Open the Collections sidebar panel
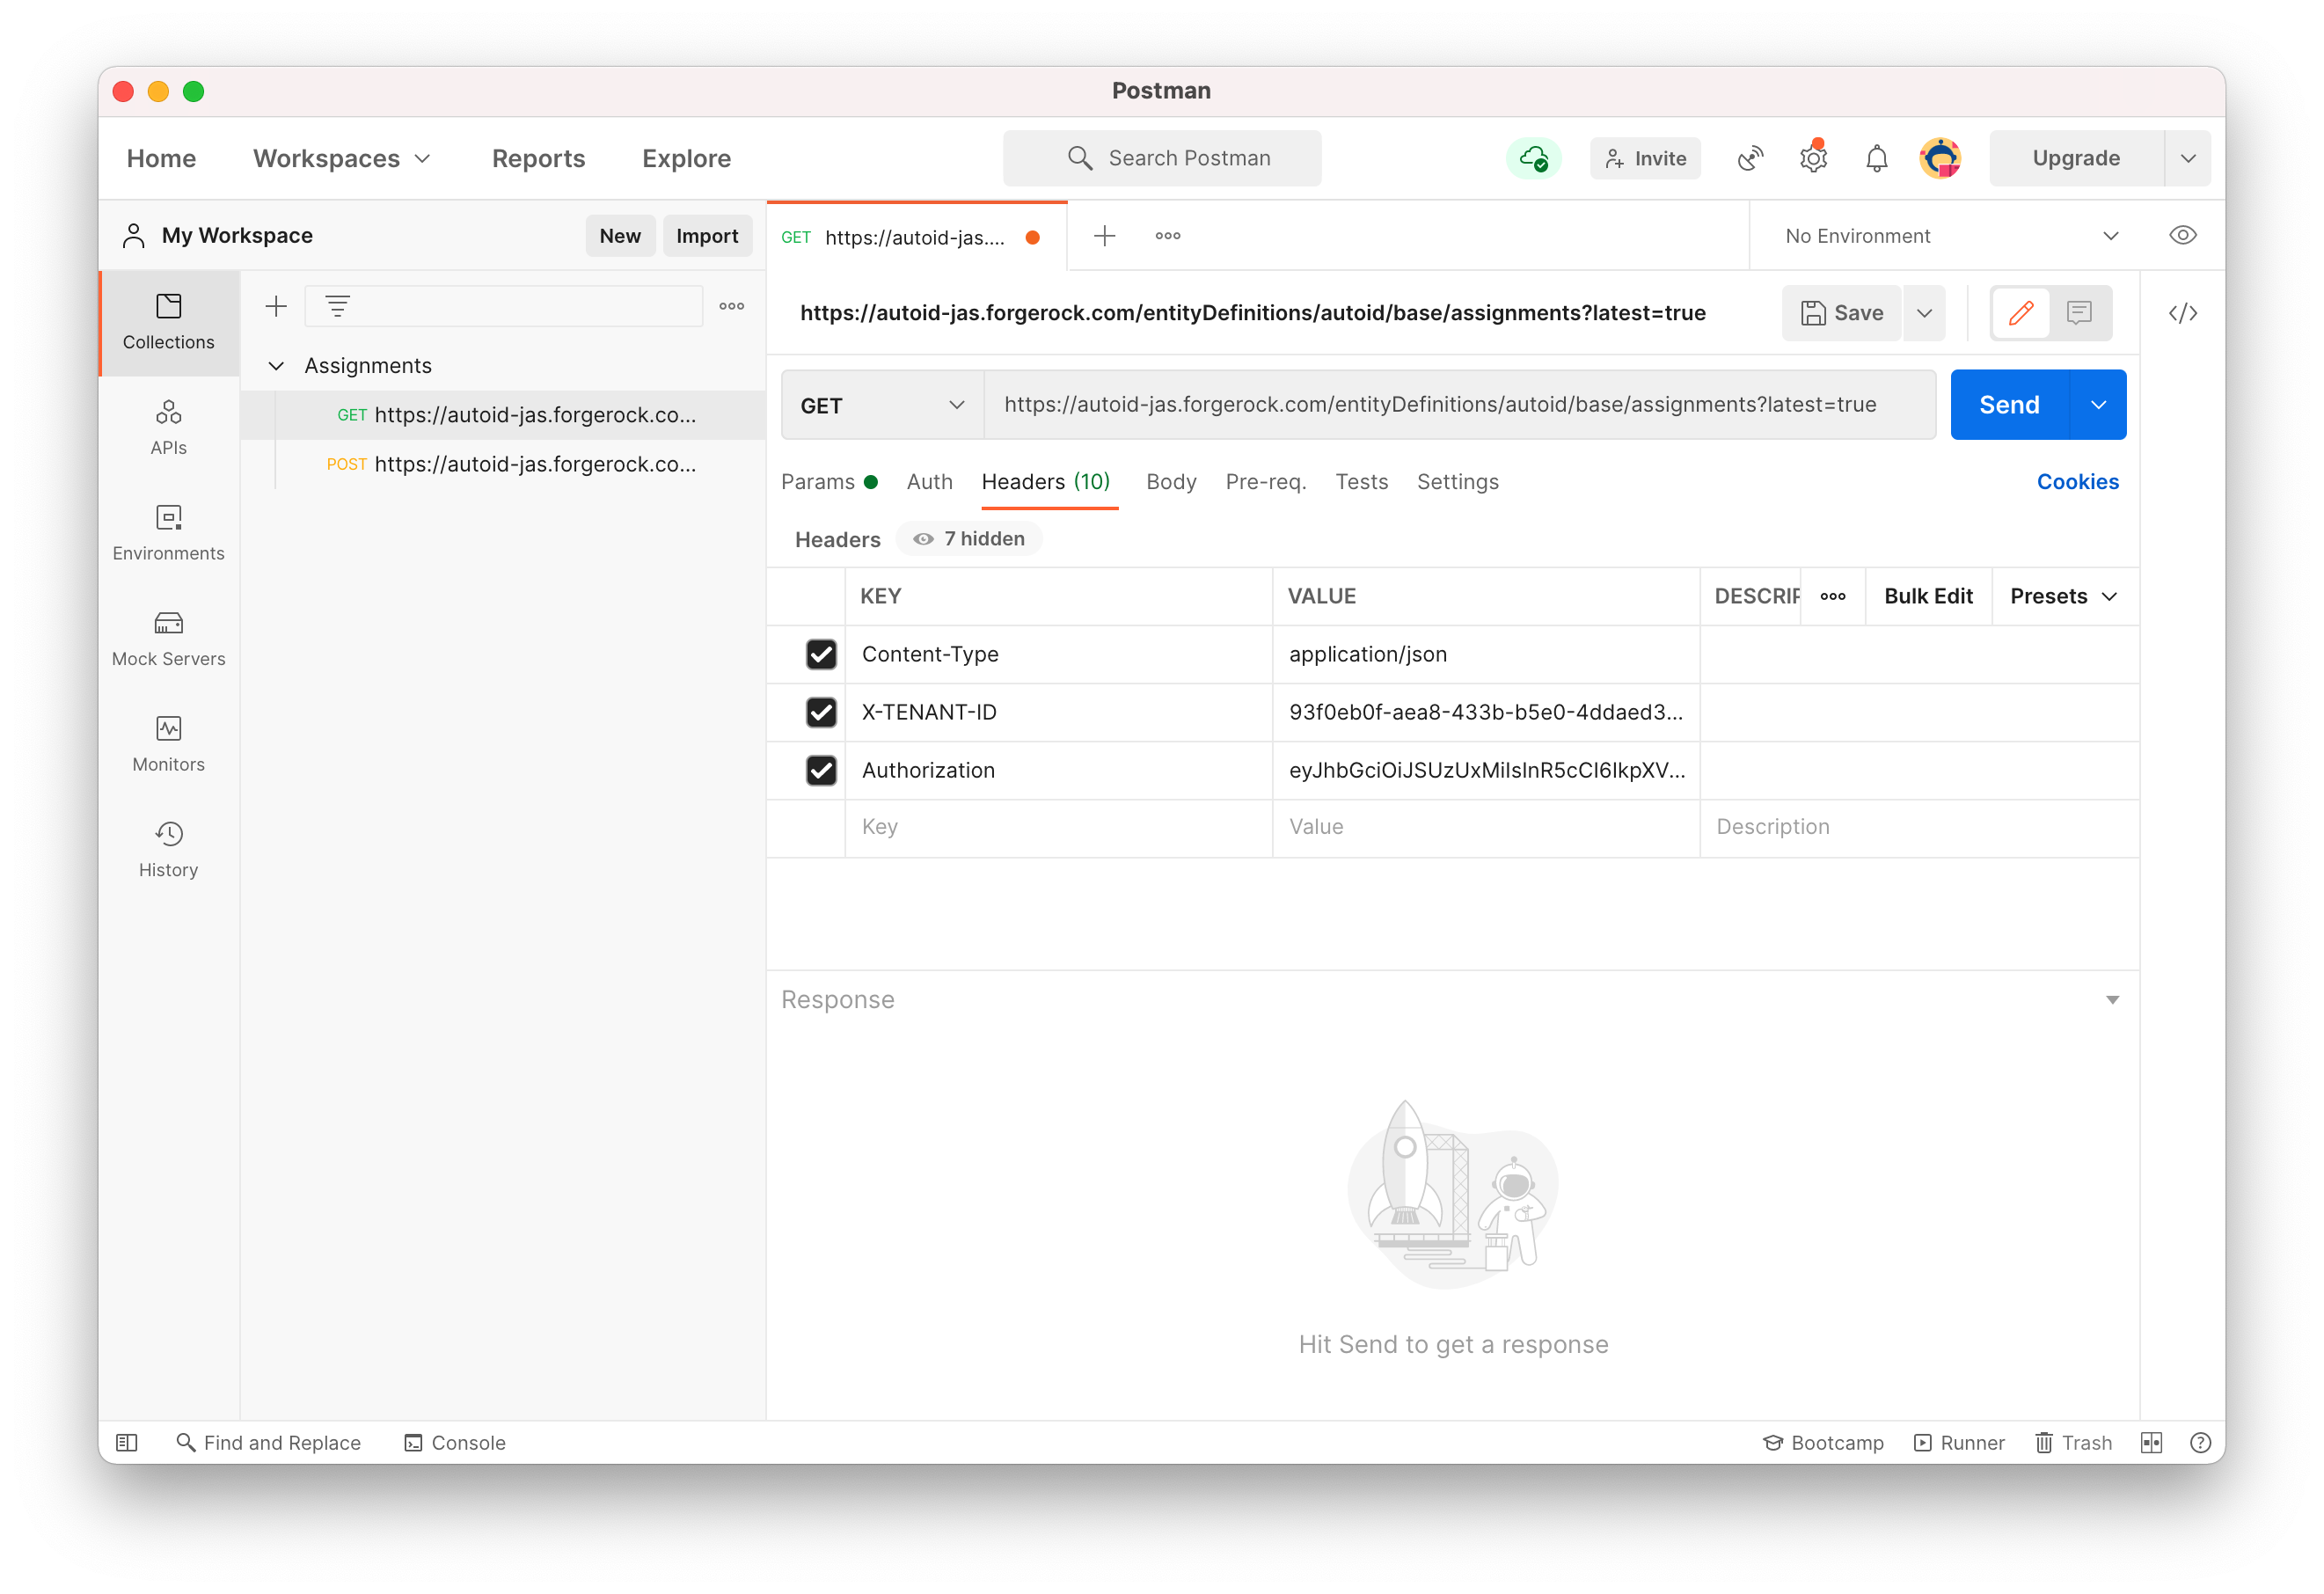2324x1594 pixels. click(168, 322)
